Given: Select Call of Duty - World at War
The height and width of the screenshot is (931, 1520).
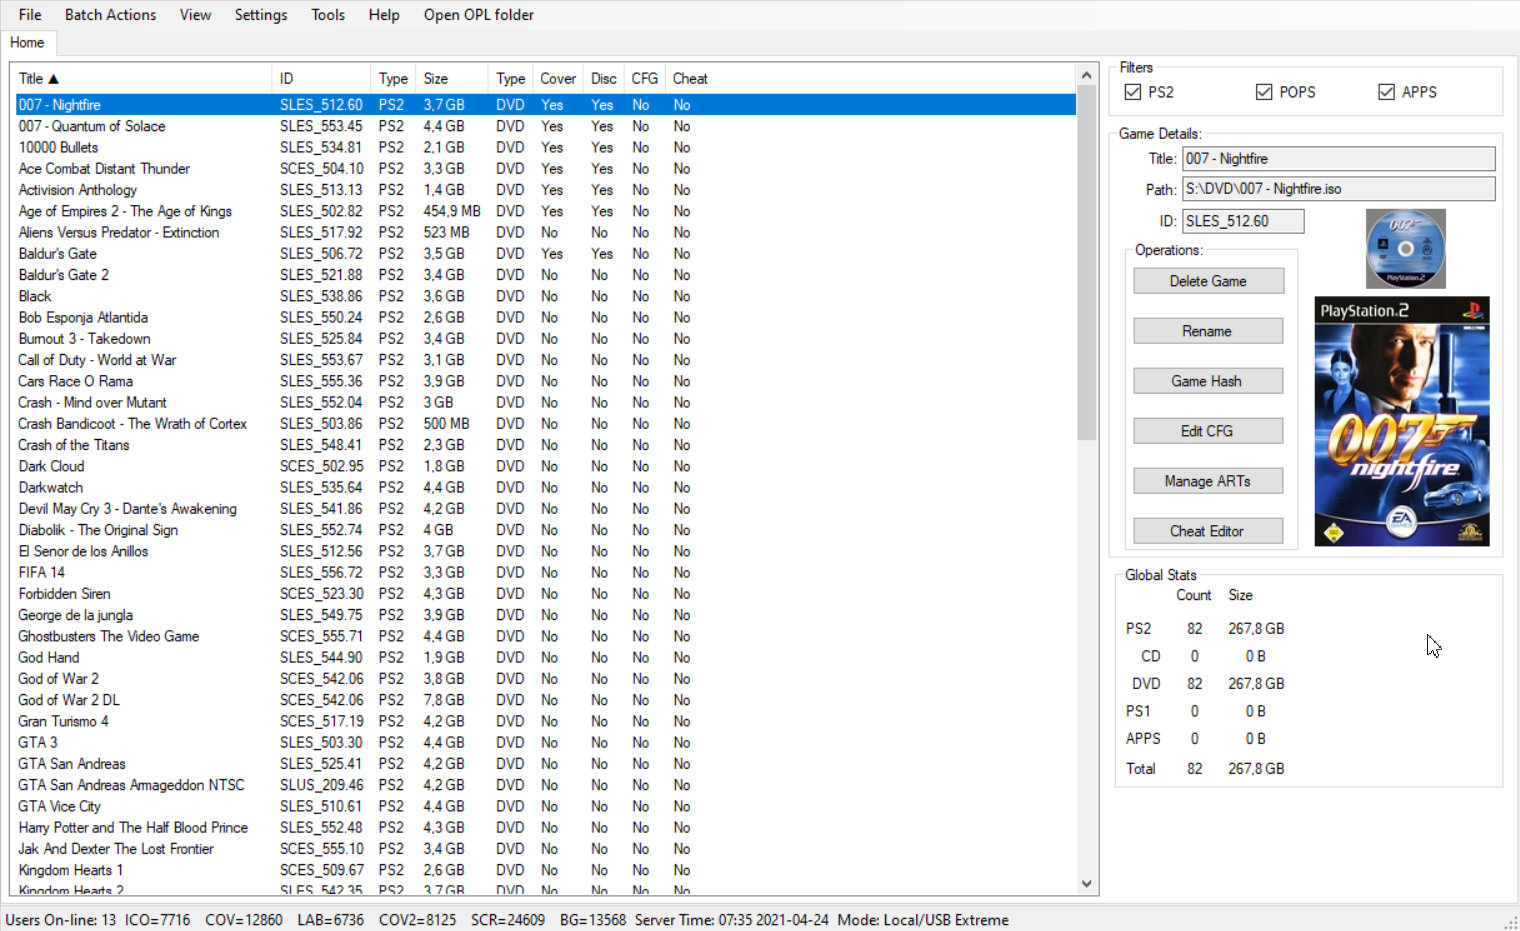Looking at the screenshot, I should click(x=545, y=360).
